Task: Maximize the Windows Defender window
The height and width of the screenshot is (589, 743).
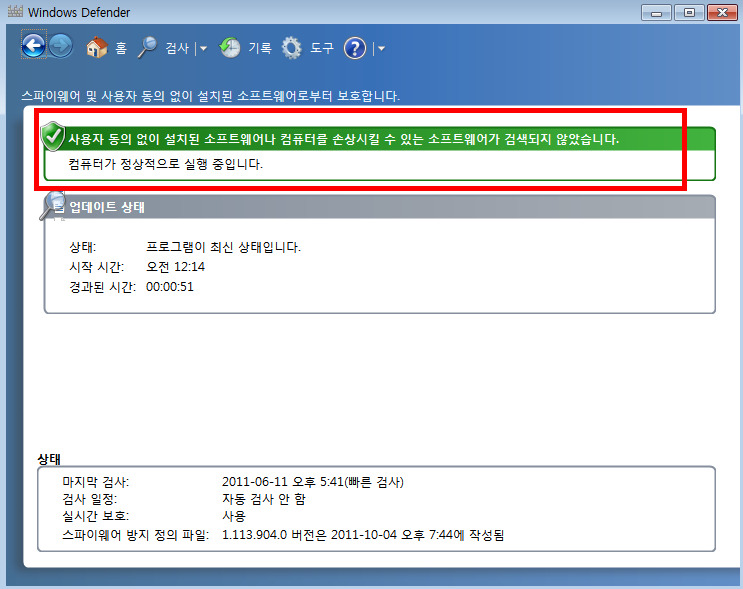Action: [688, 12]
